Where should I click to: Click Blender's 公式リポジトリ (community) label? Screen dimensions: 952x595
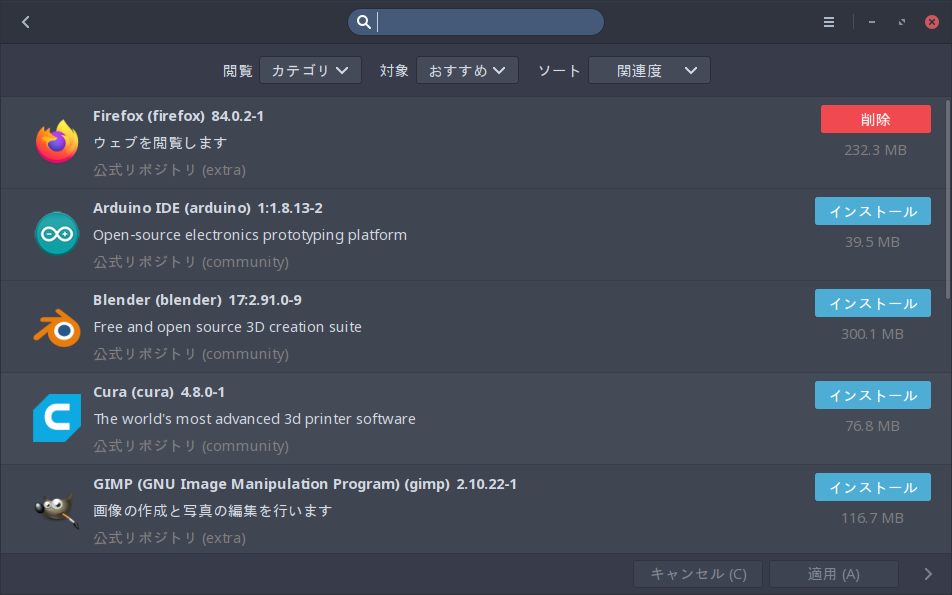[x=191, y=354]
